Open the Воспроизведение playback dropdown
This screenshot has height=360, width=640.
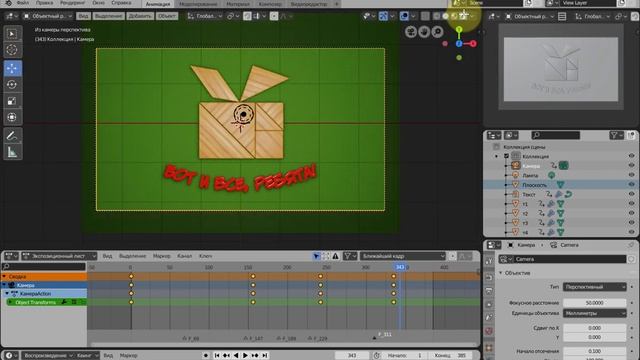48,356
